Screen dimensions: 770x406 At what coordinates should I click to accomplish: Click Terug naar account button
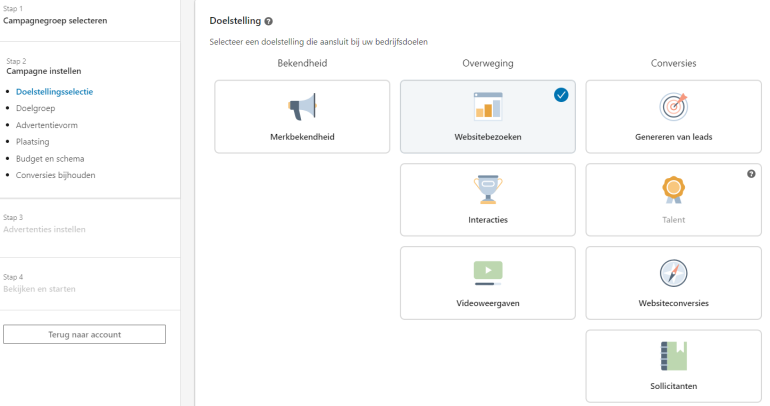(84, 334)
